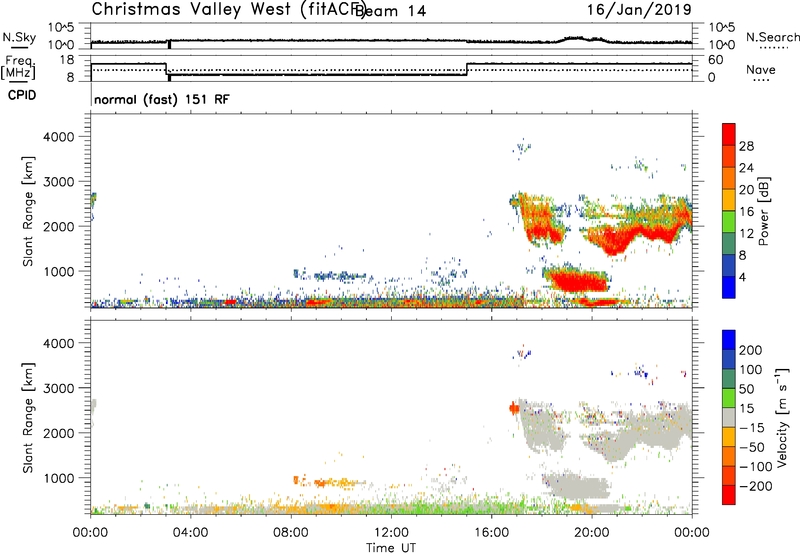Click the '12:00' time tick label
Image resolution: width=800 pixels, height=554 pixels.
click(x=391, y=533)
